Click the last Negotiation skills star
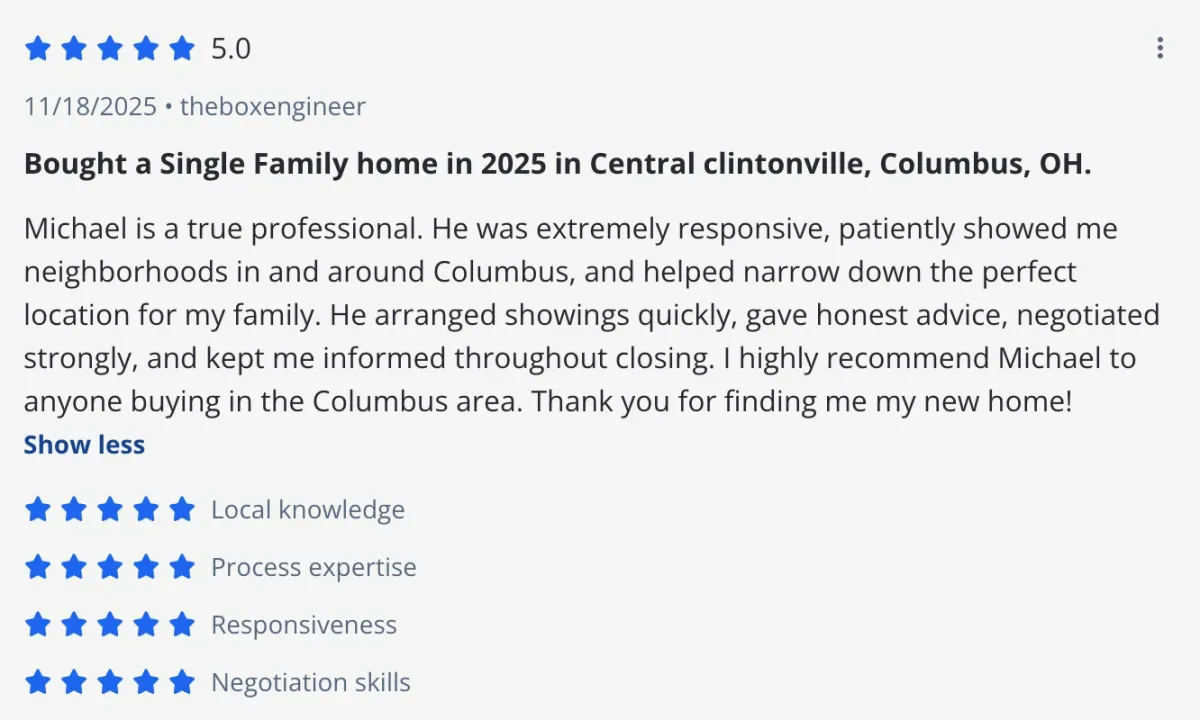 pos(182,683)
